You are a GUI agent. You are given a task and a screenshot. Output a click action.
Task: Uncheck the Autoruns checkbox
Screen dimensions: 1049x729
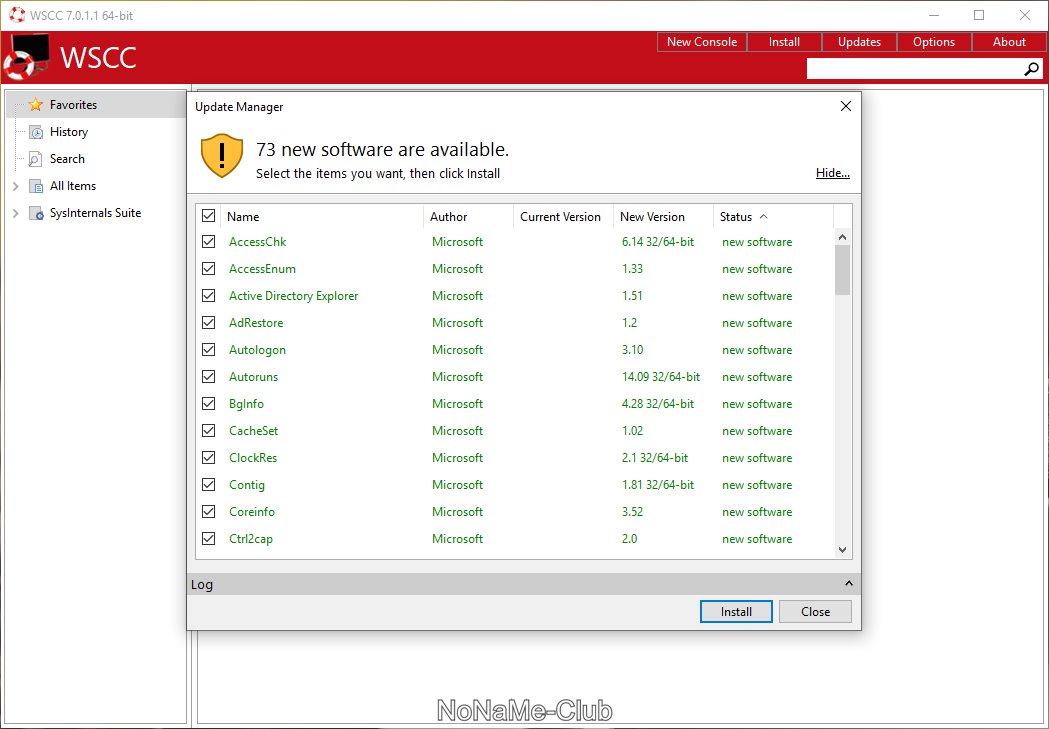click(x=209, y=377)
